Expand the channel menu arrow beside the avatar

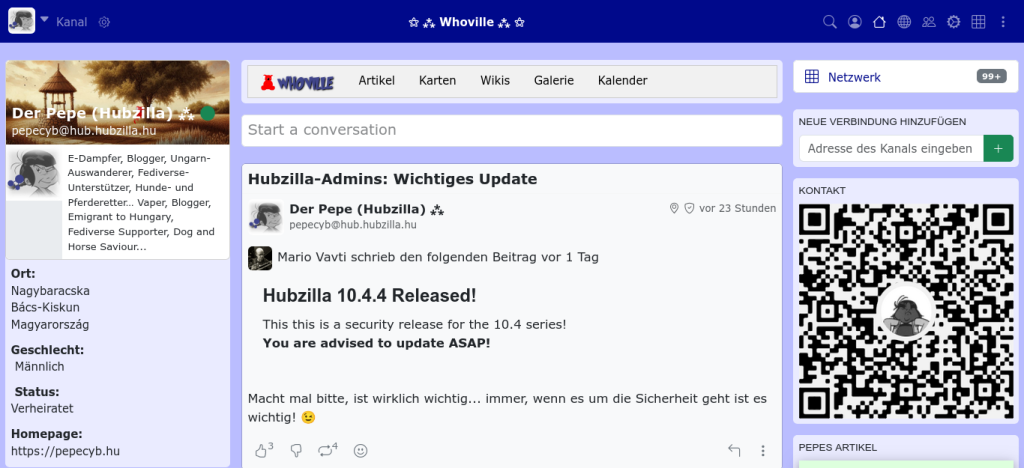(44, 20)
